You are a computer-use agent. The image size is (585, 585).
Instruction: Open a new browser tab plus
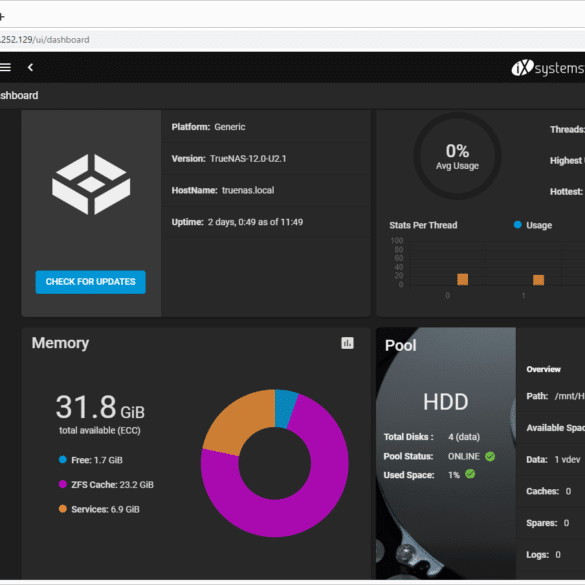[x=2, y=17]
